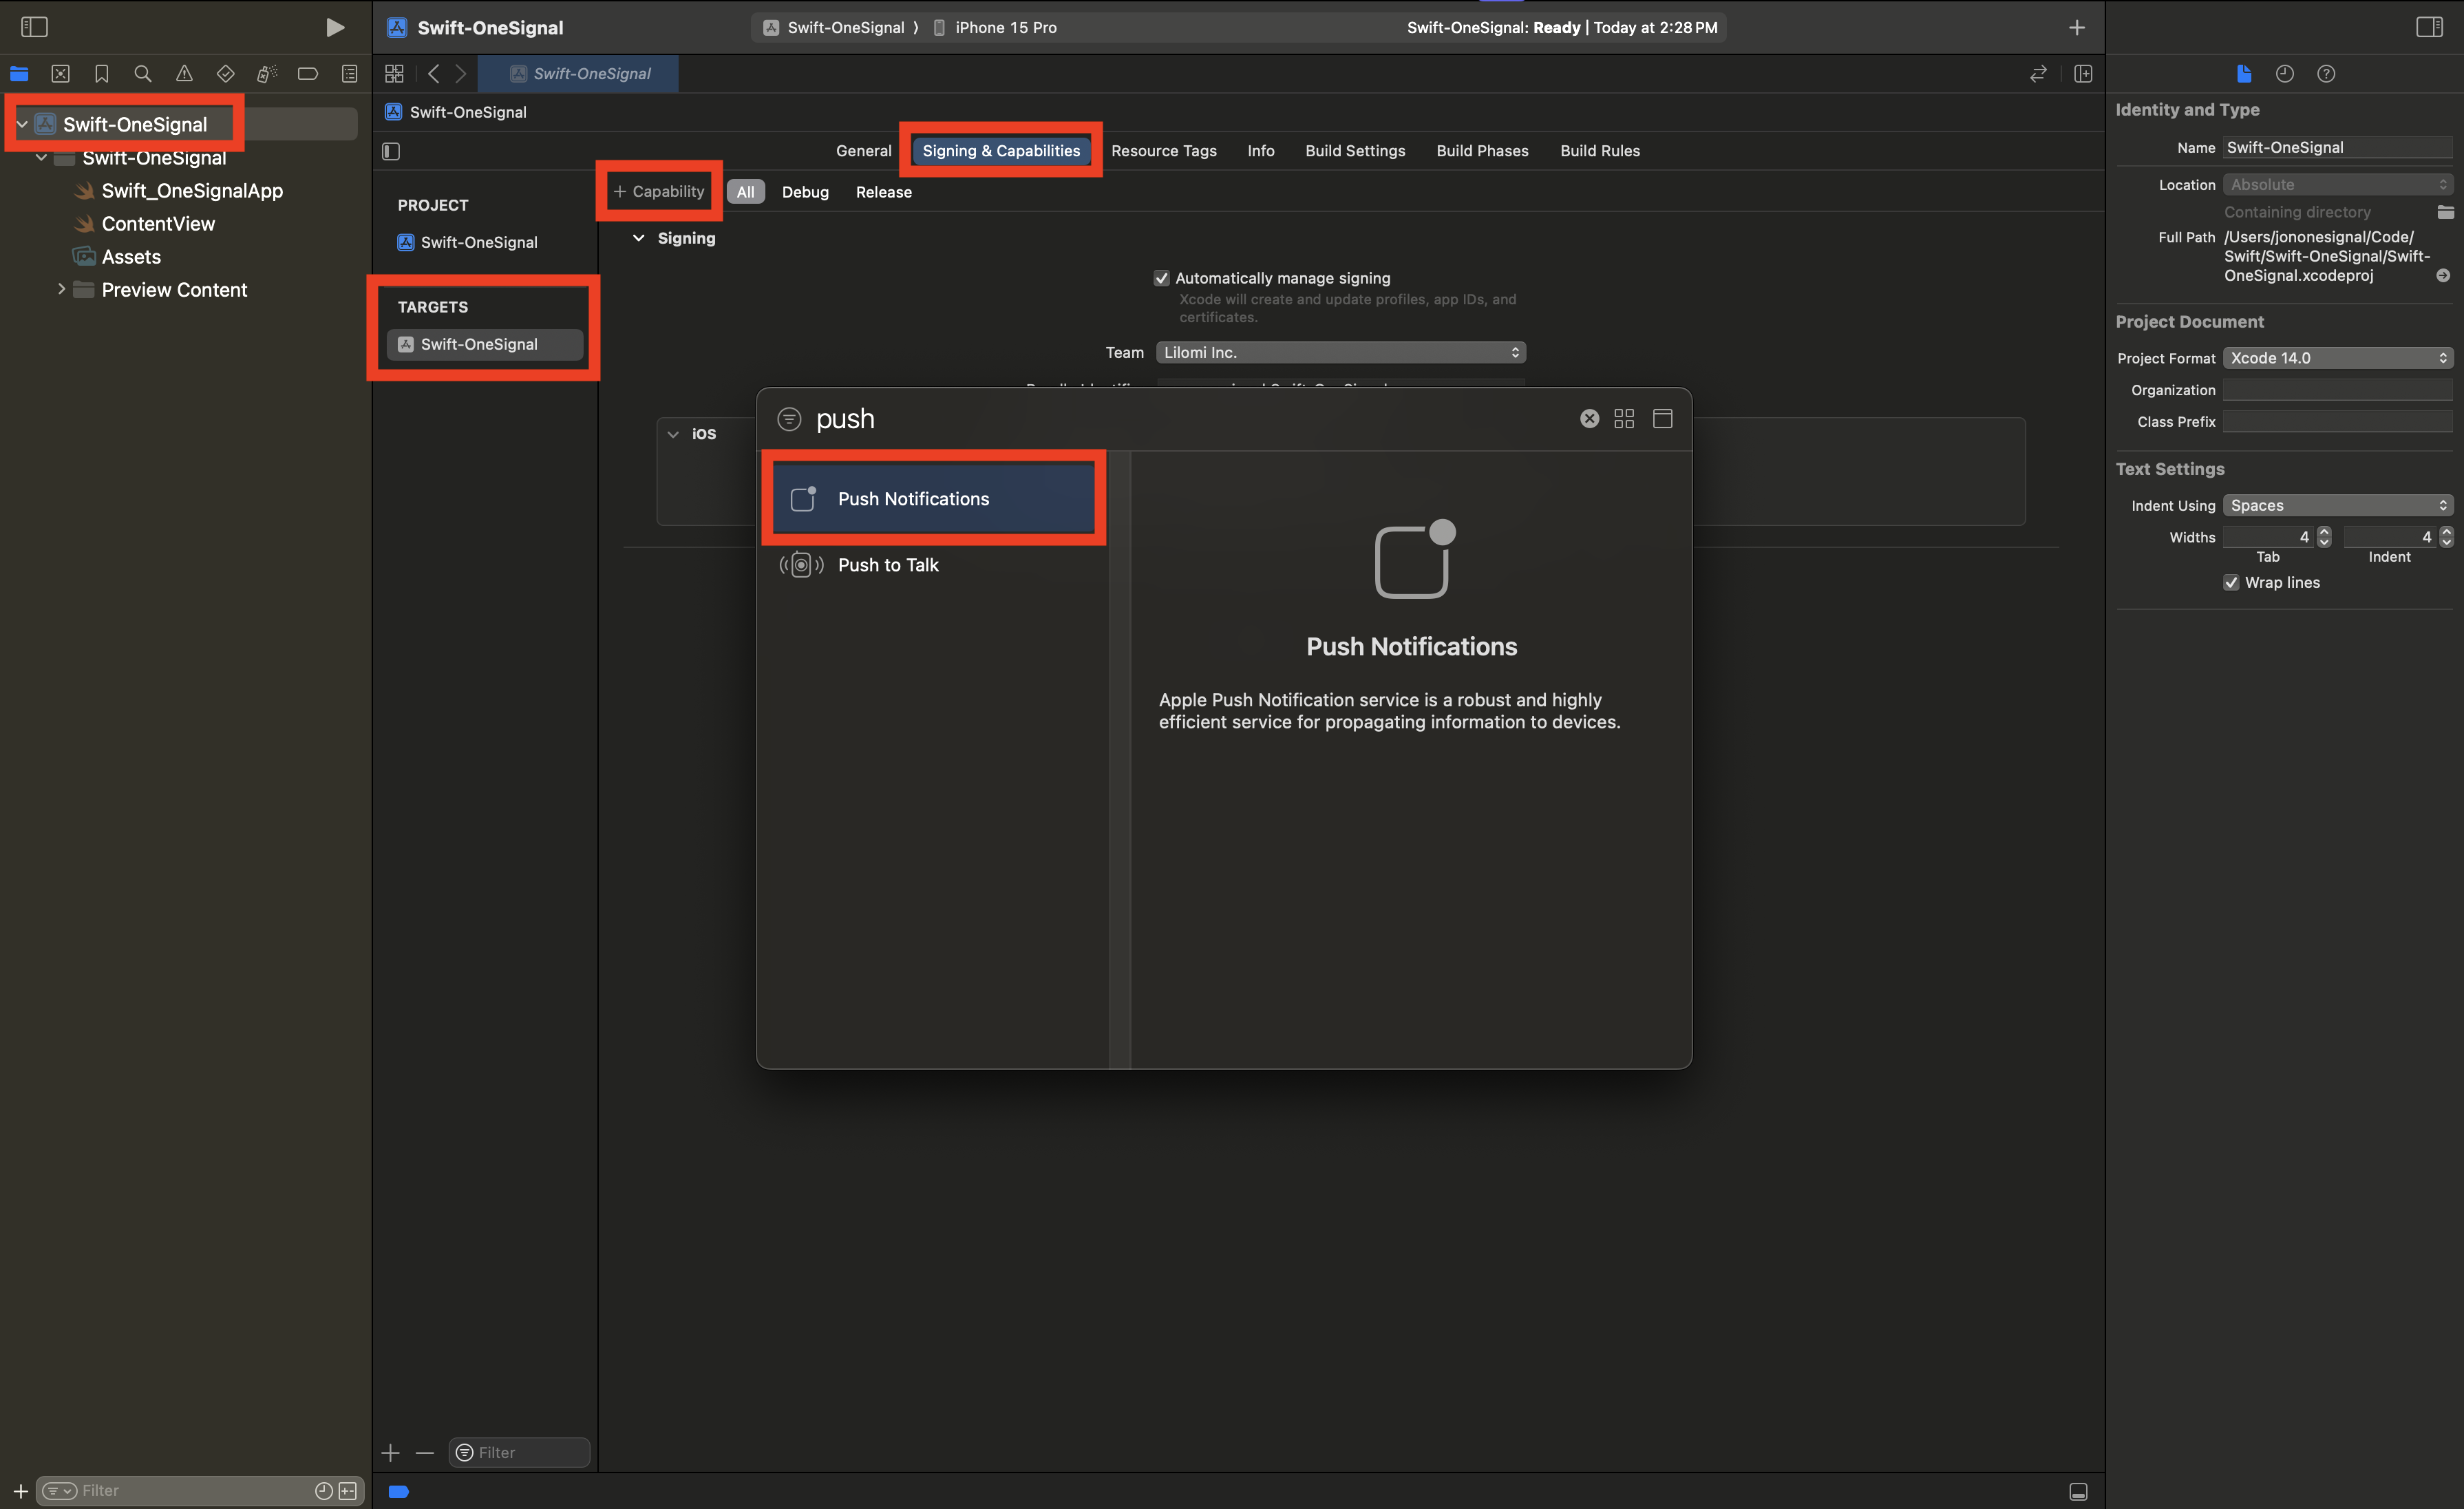Select the Release configuration filter

[883, 192]
